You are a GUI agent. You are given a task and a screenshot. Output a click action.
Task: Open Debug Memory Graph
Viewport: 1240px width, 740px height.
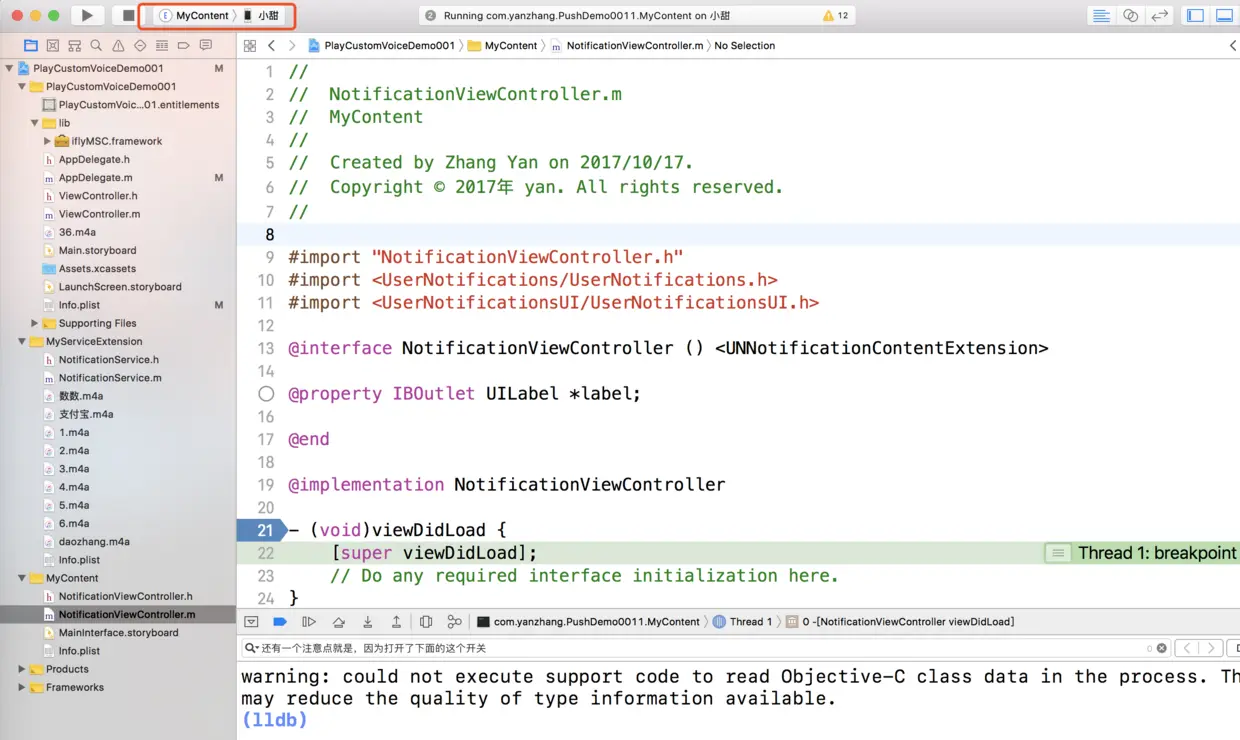455,622
